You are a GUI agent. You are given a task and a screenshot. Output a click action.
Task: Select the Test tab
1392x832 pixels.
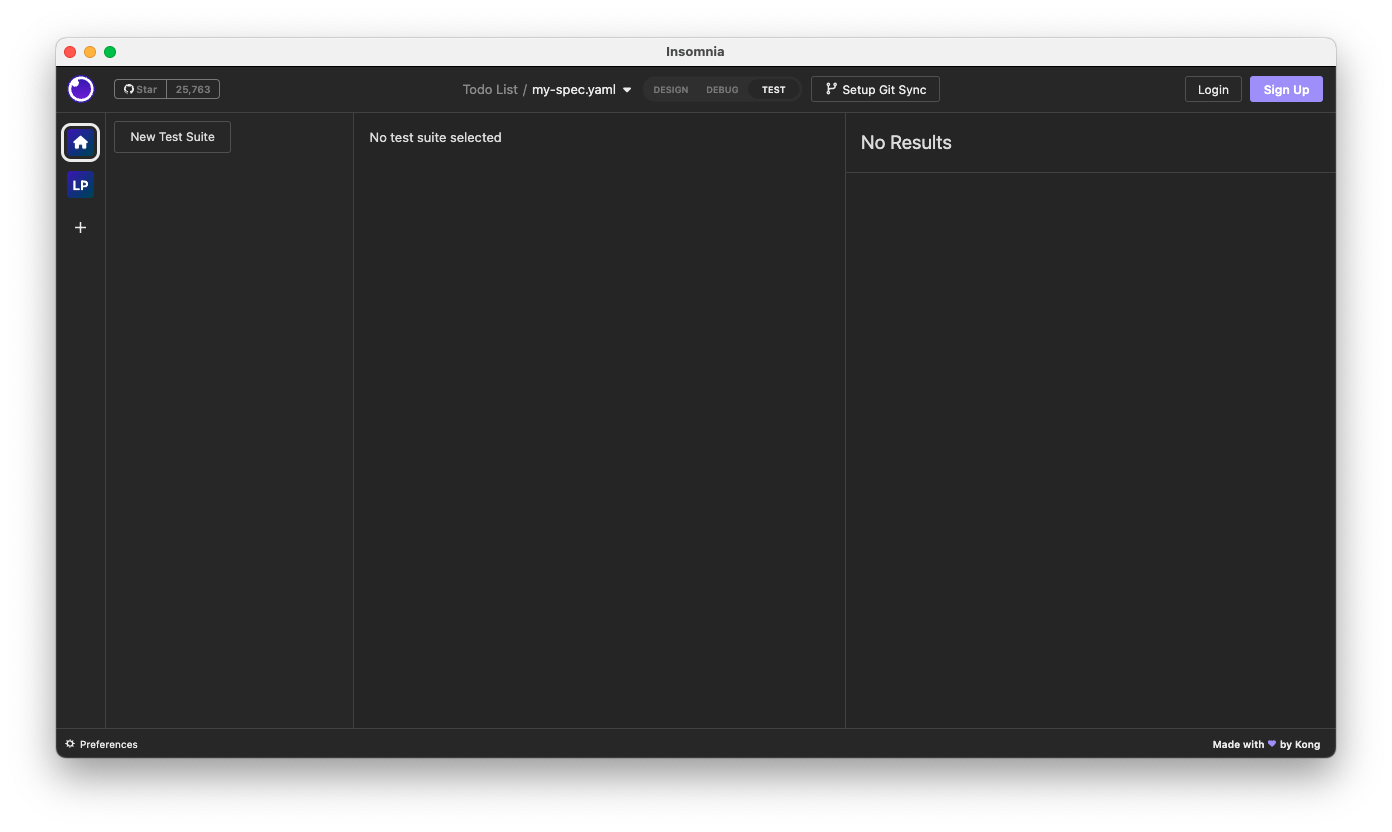click(x=774, y=90)
